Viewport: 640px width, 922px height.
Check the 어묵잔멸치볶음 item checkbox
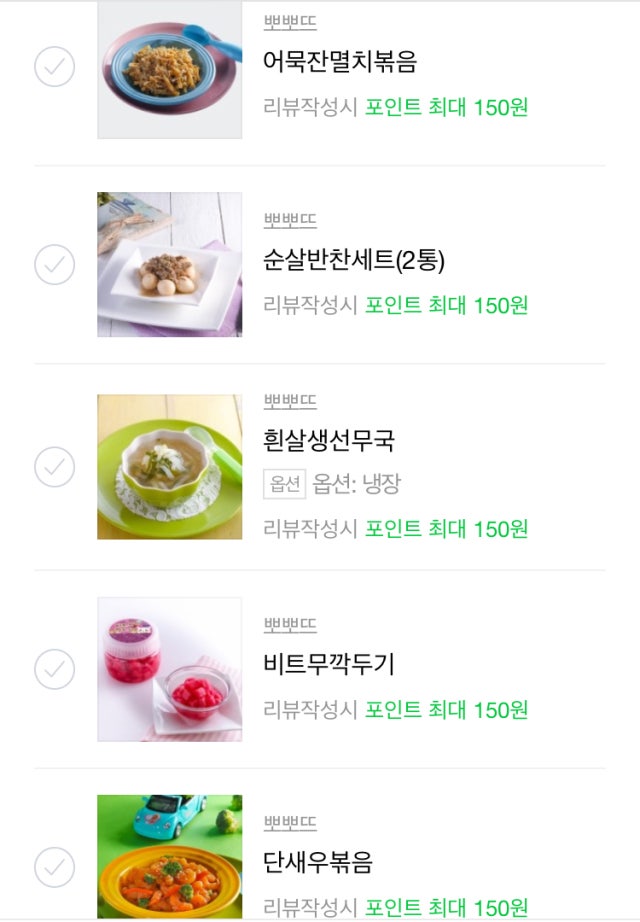click(55, 67)
